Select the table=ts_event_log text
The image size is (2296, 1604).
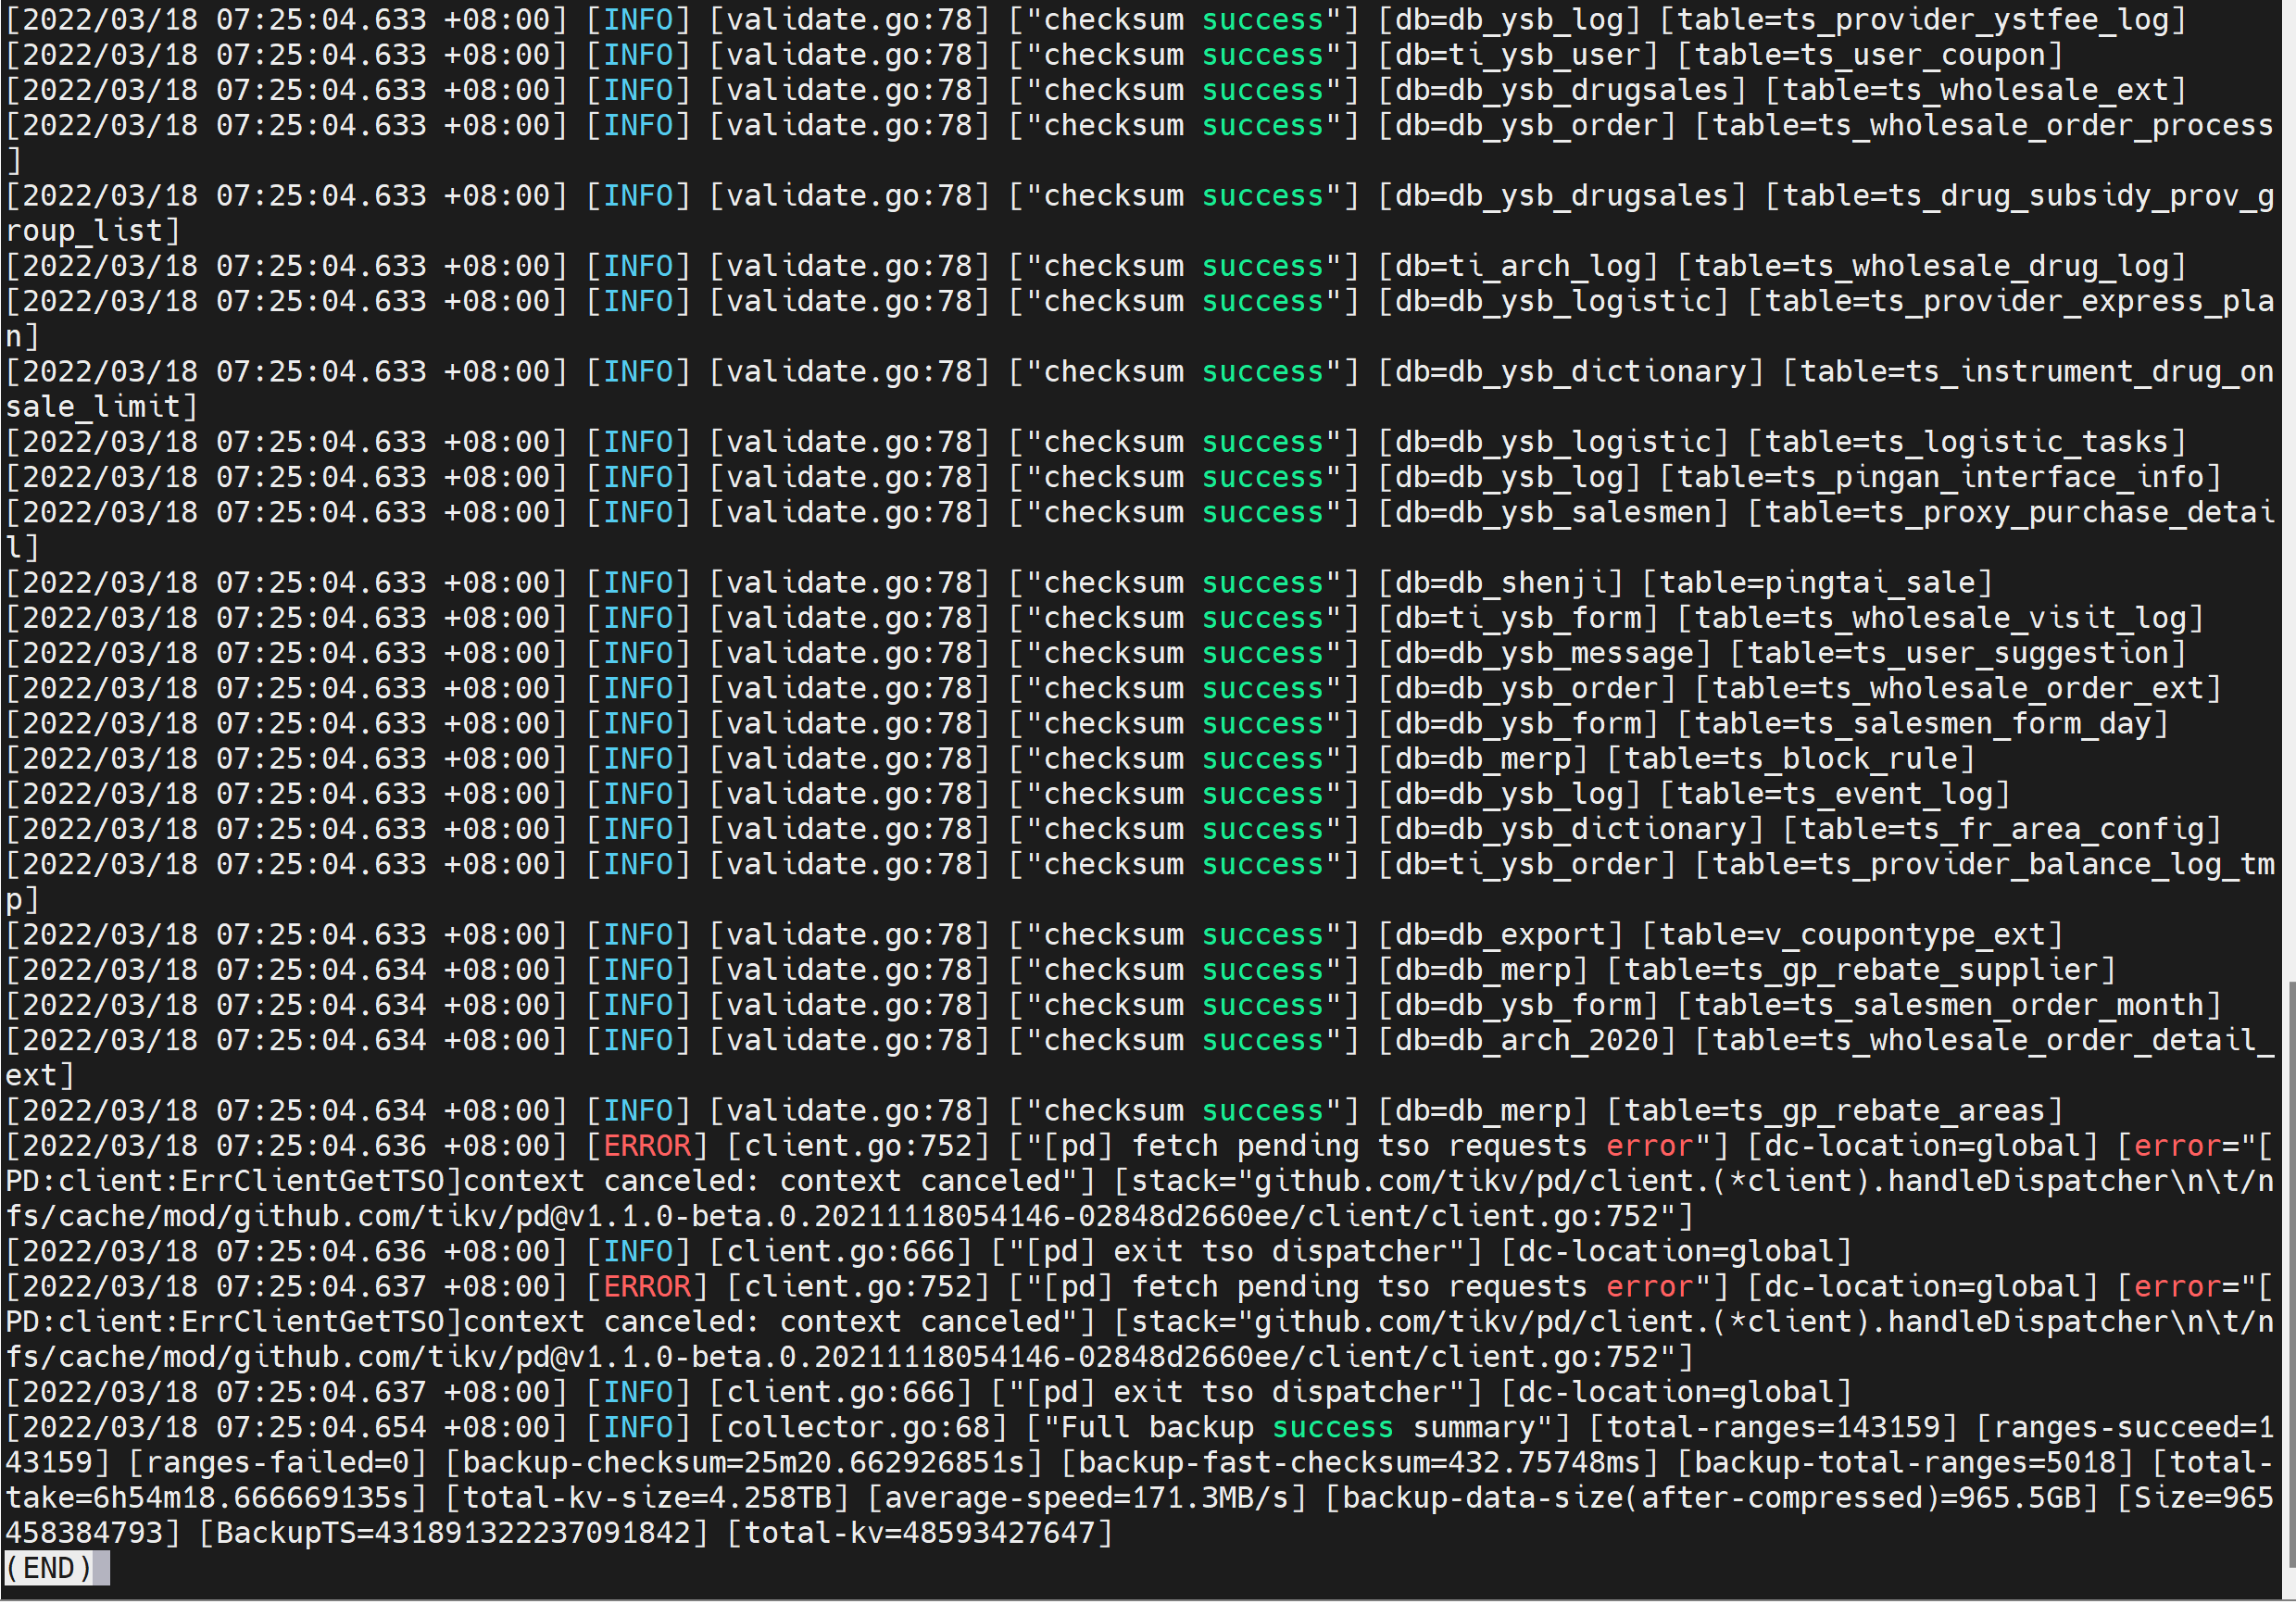pyautogui.click(x=1834, y=794)
